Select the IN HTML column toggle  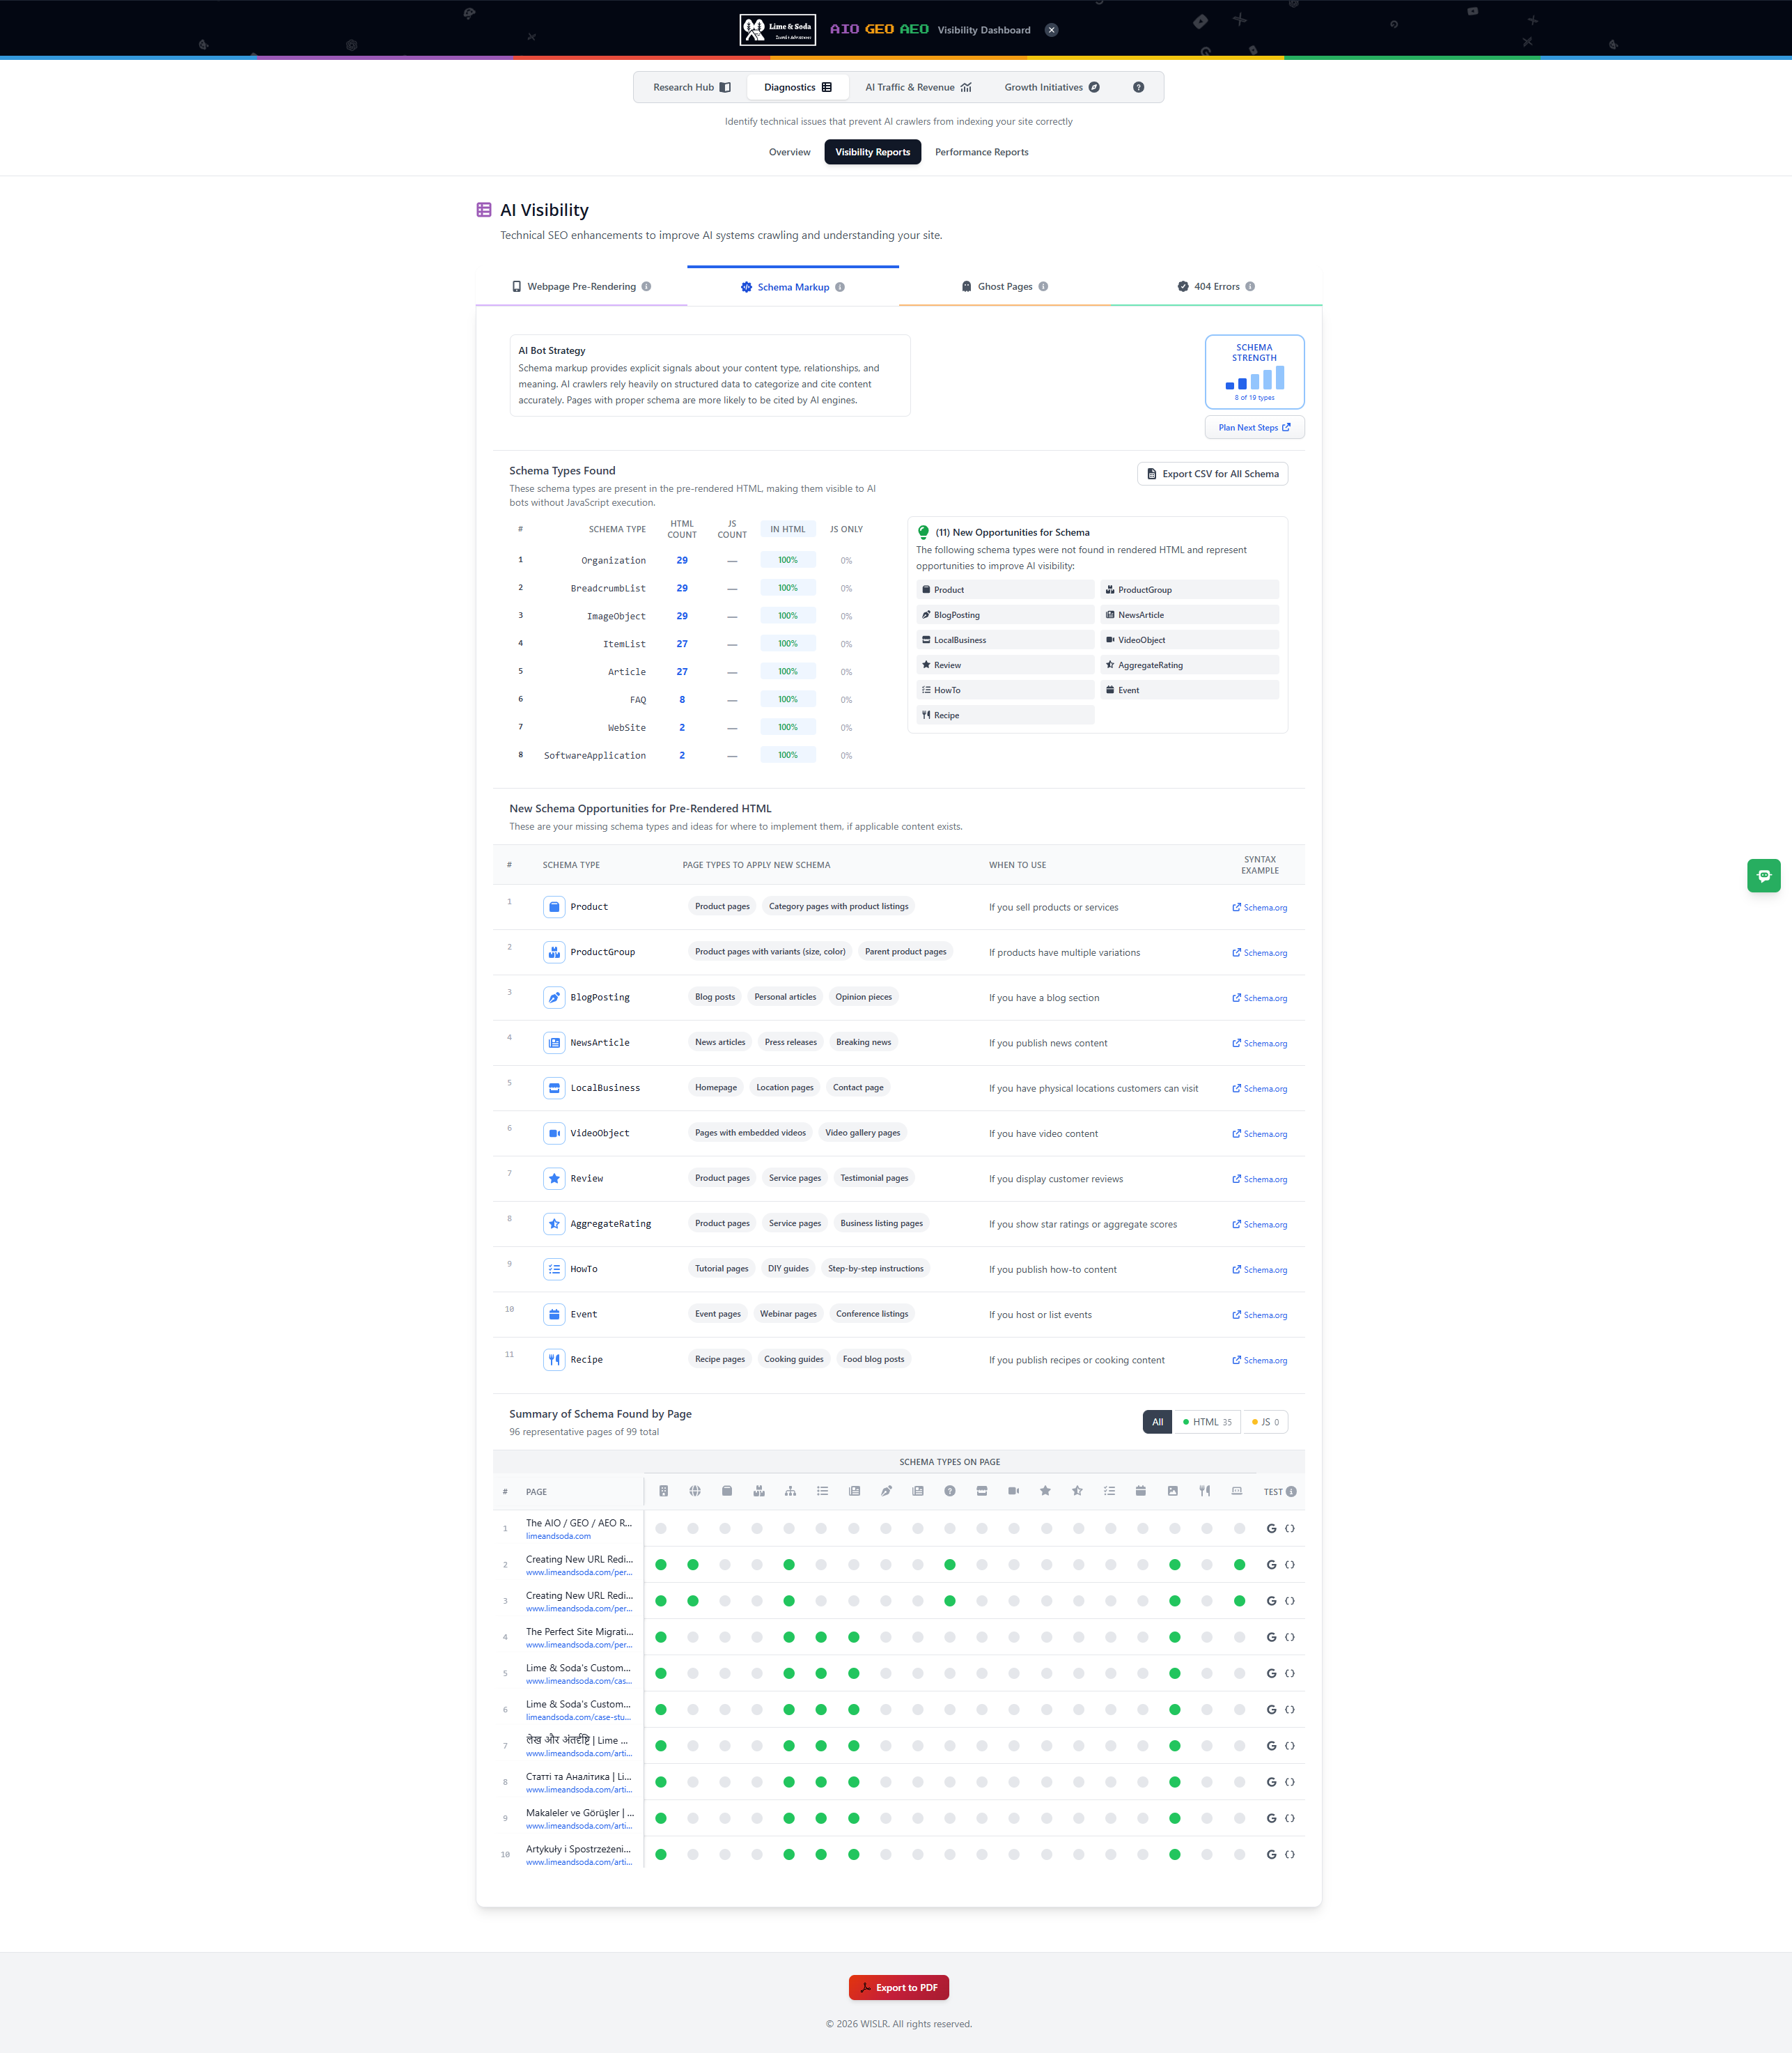point(788,529)
